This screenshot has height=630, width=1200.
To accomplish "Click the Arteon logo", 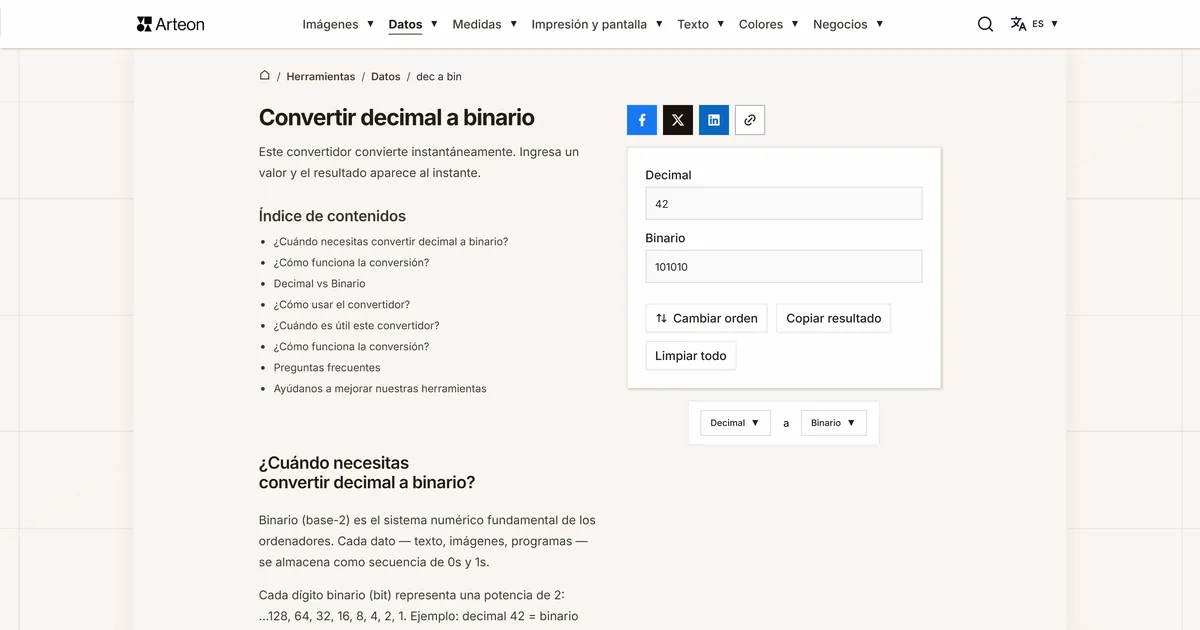I will (170, 24).
